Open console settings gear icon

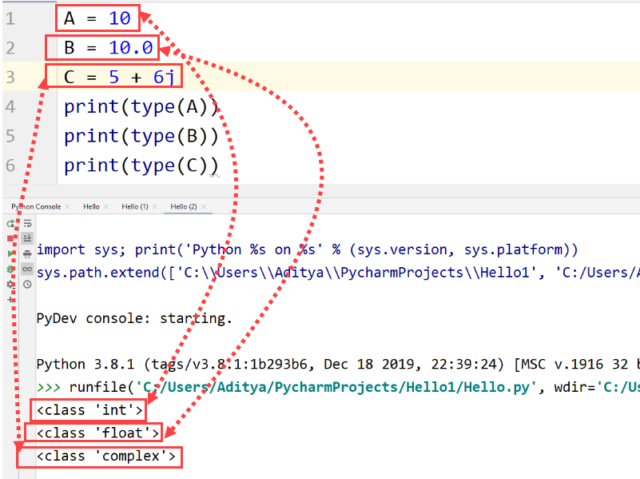(10, 285)
